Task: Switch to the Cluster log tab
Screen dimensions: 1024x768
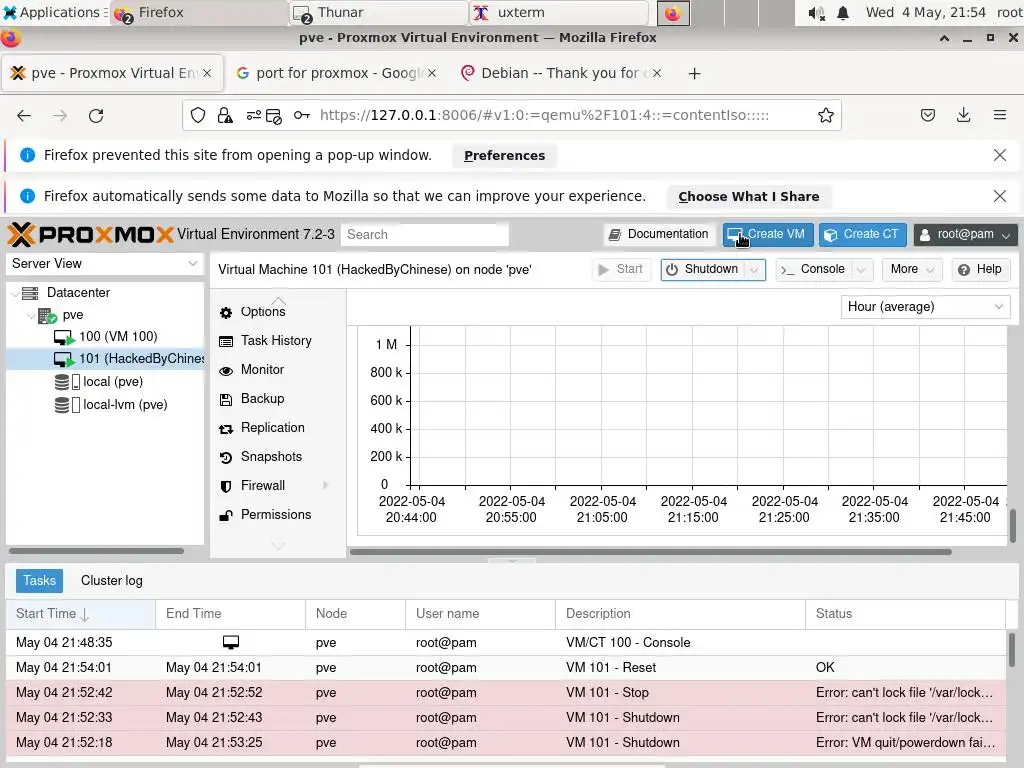Action: 112,581
